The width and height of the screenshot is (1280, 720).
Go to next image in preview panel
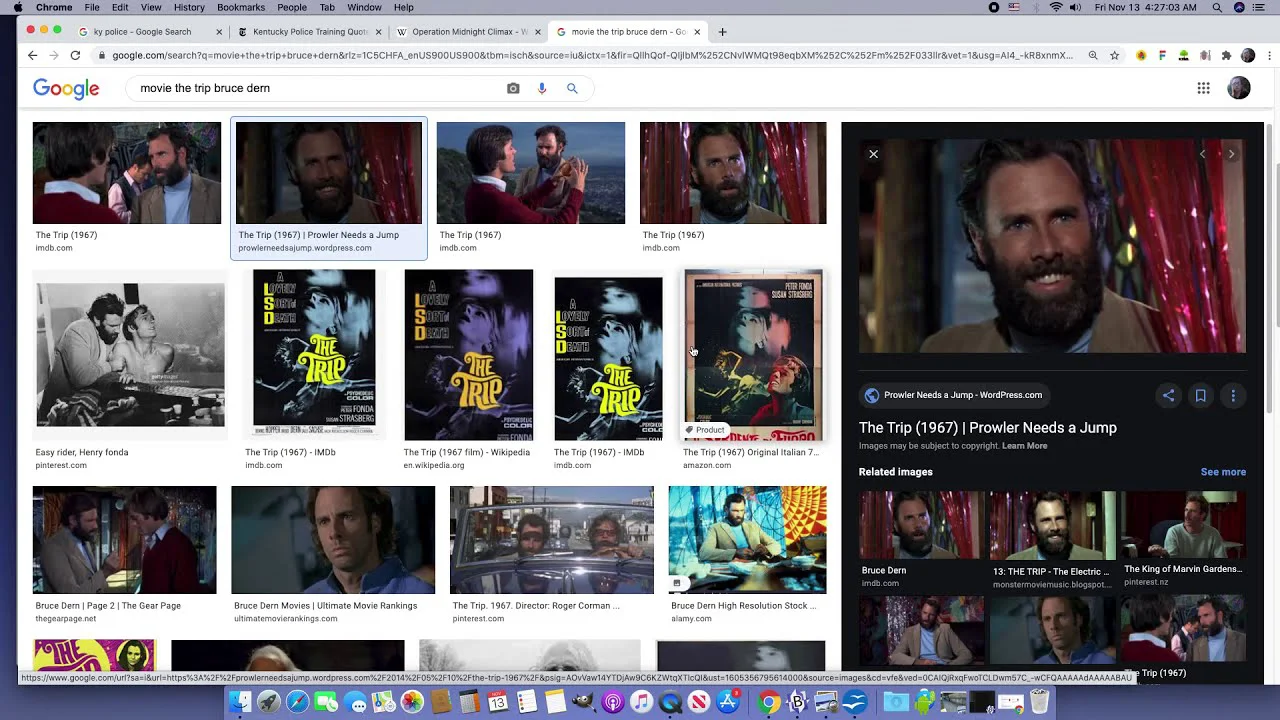coord(1231,154)
